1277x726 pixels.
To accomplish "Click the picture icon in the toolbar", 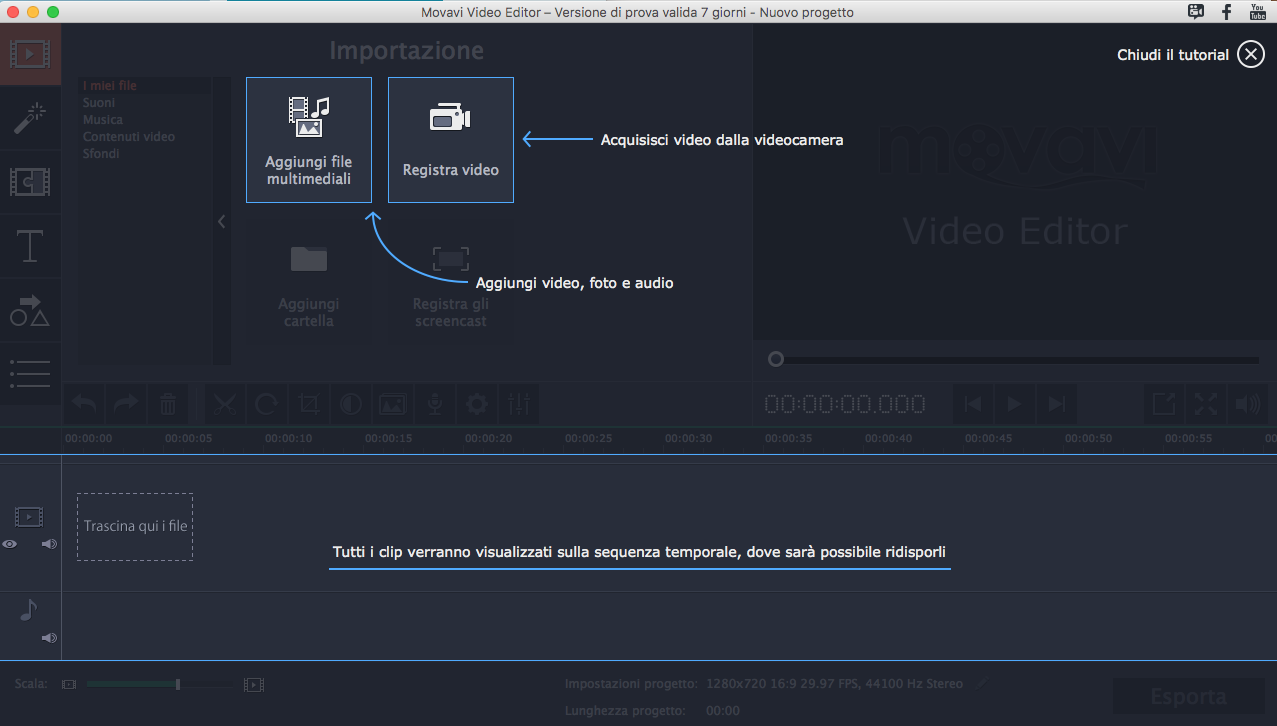I will point(393,404).
